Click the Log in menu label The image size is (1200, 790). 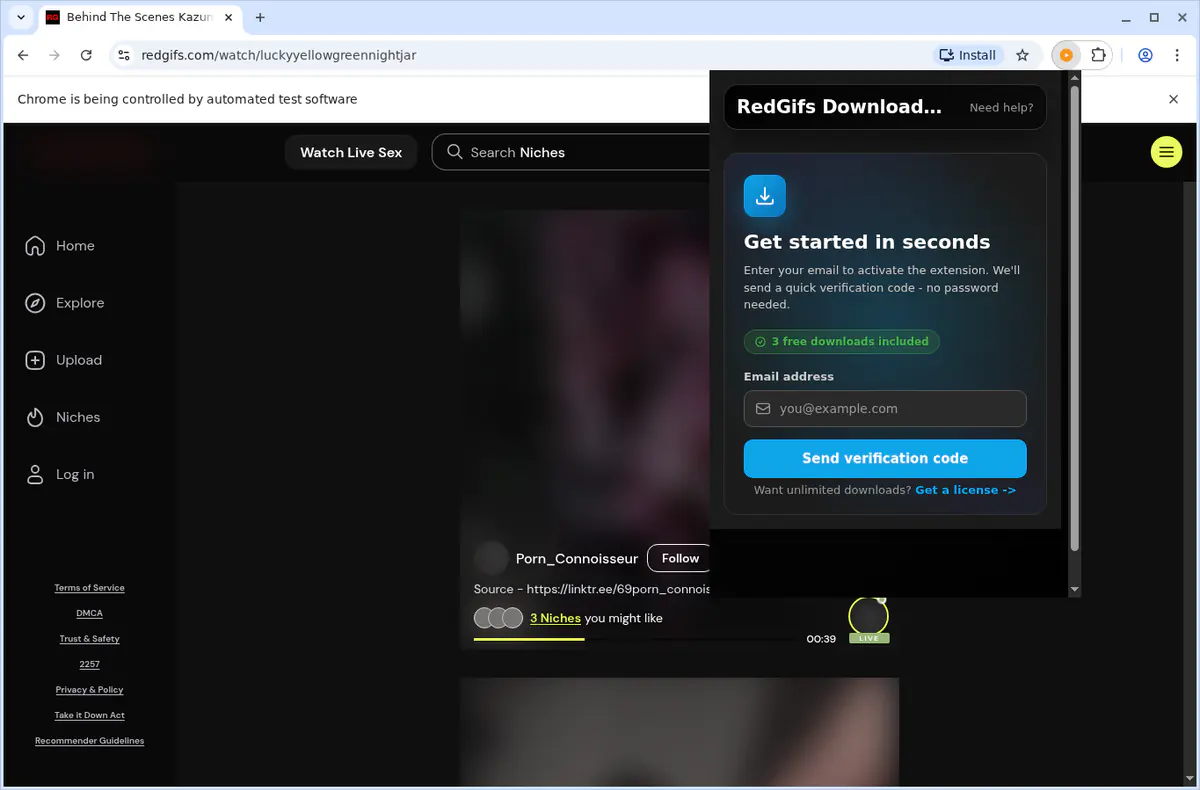point(75,474)
